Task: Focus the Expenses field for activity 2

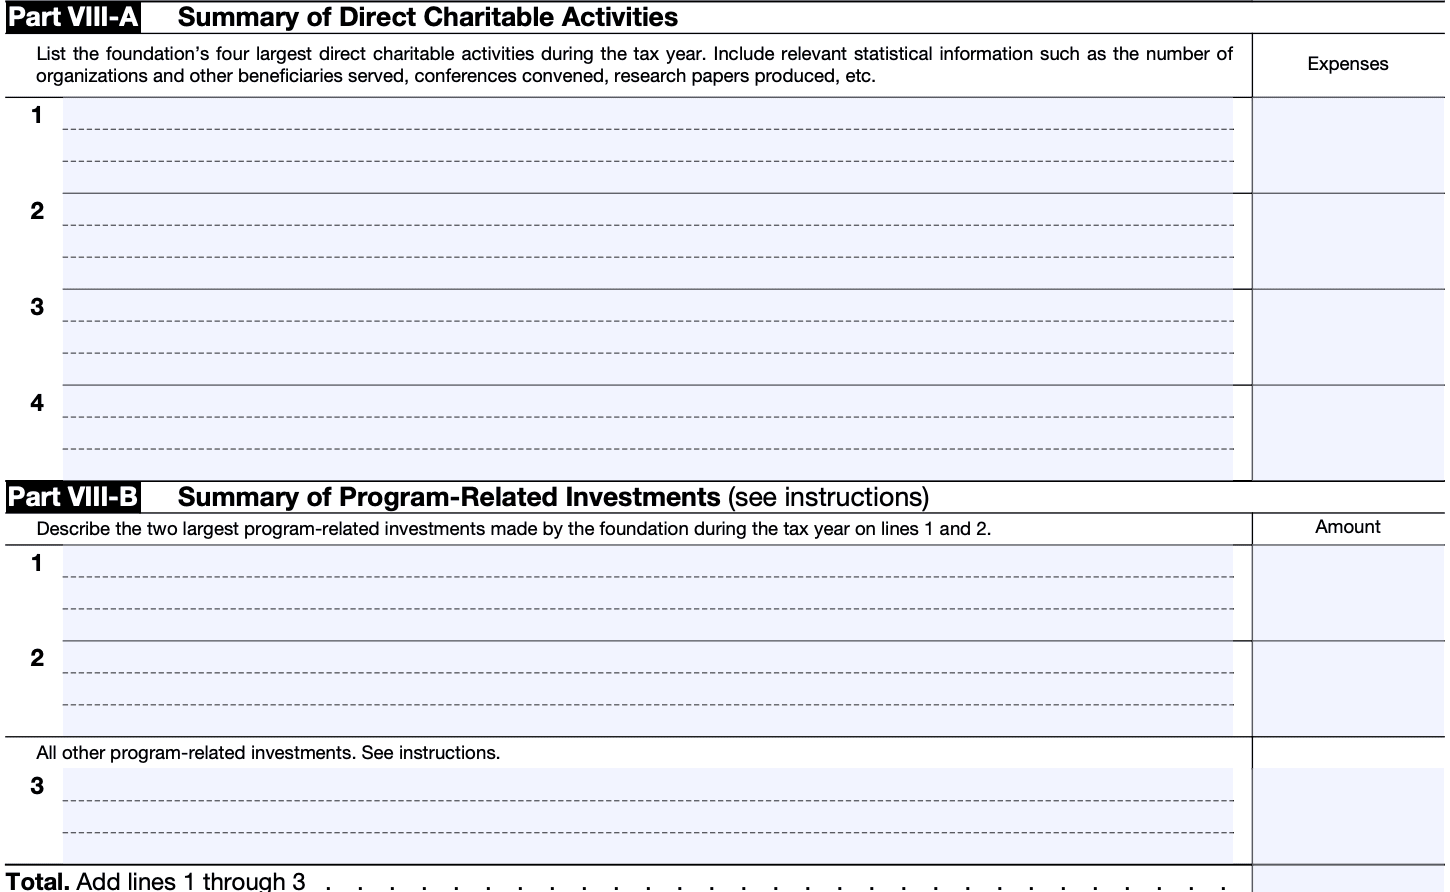Action: pos(1347,241)
